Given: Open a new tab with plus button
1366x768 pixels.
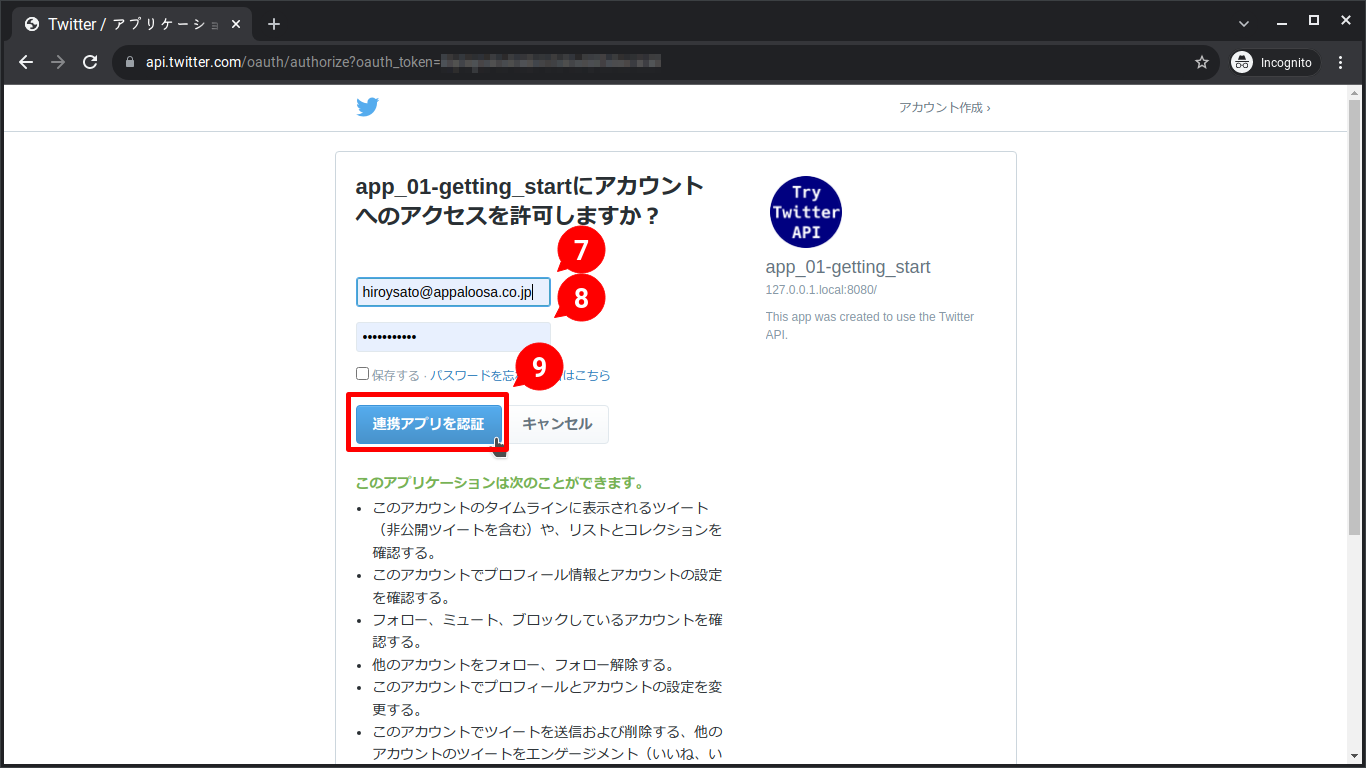Looking at the screenshot, I should click(274, 24).
